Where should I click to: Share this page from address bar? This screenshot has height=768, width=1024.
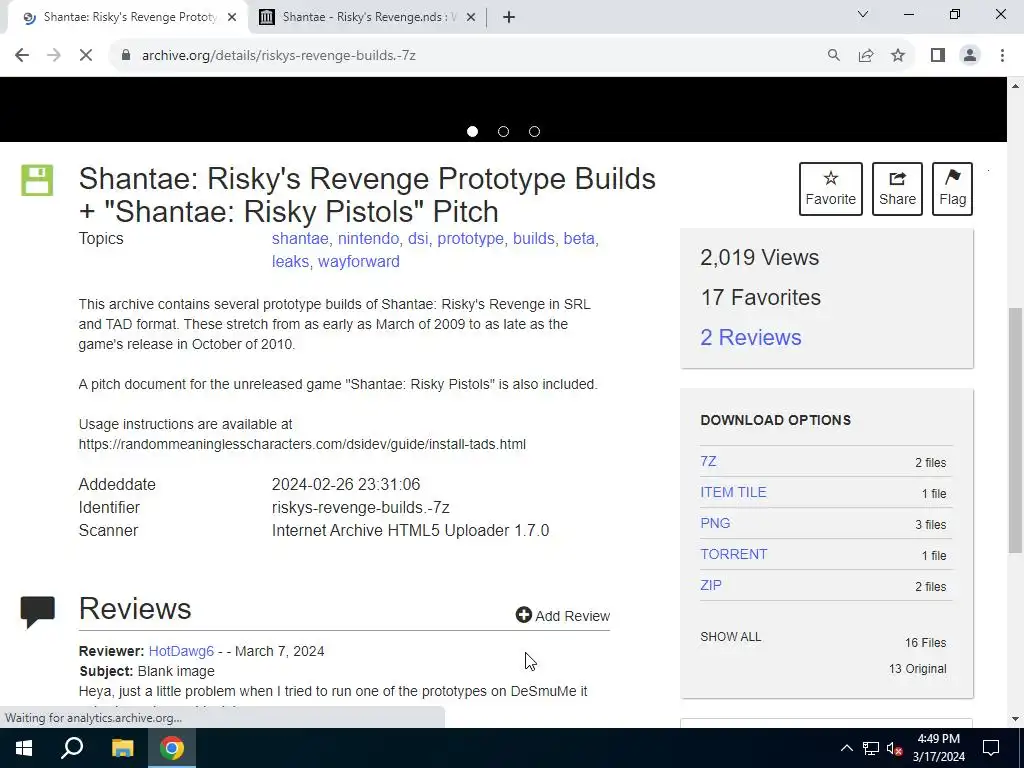point(866,56)
